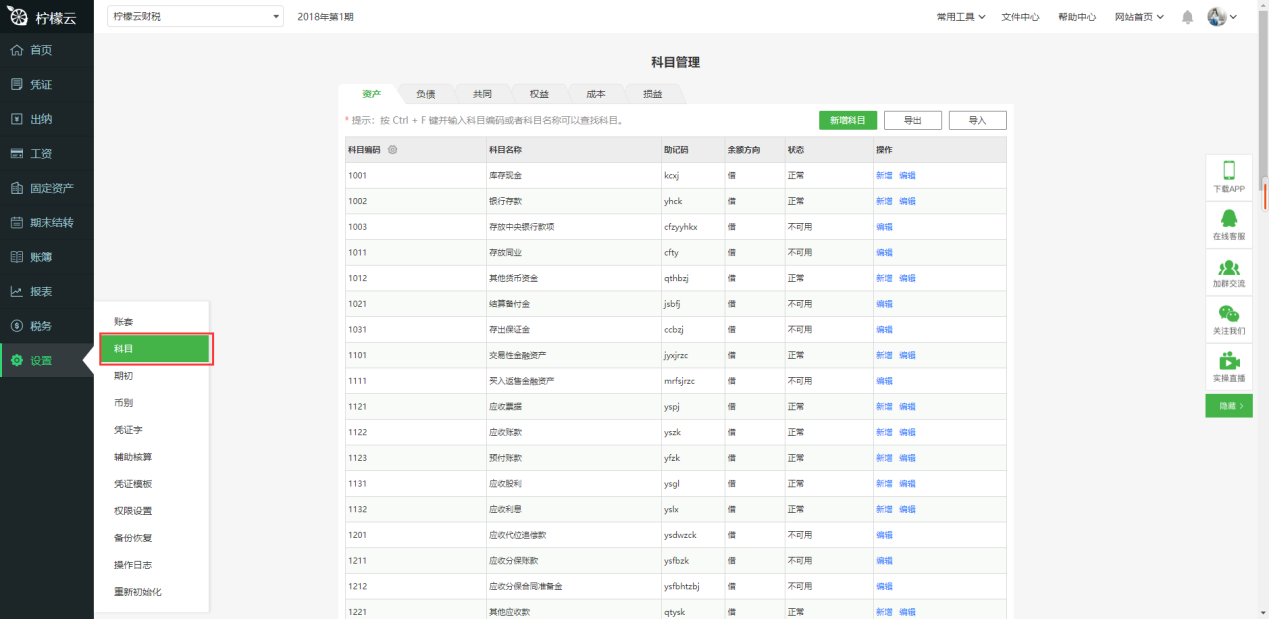The image size is (1269, 619).
Task: Click the notification bell icon
Action: [x=1187, y=17]
